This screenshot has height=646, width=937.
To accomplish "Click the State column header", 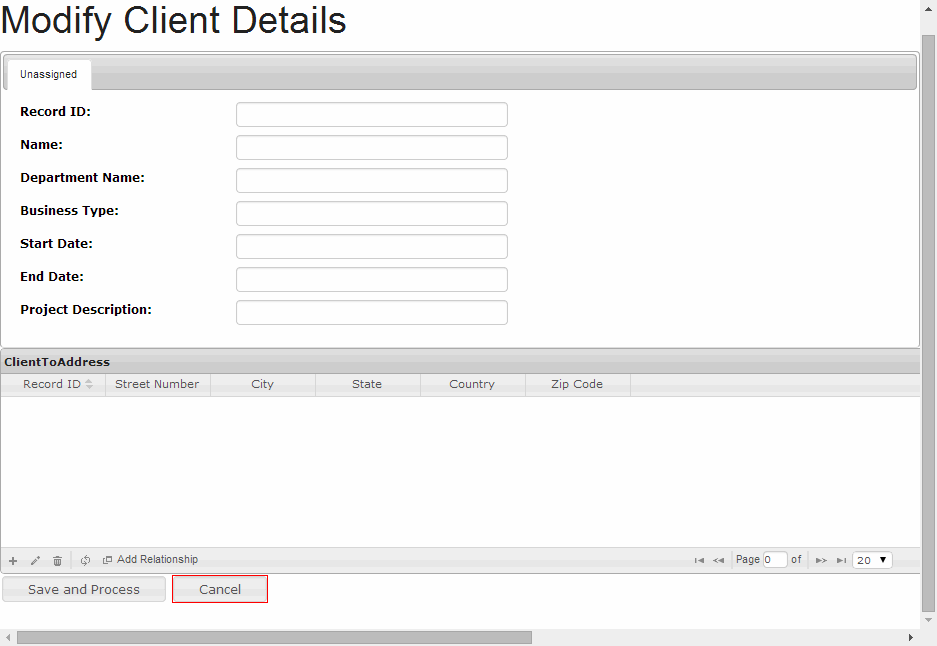I will pos(368,384).
